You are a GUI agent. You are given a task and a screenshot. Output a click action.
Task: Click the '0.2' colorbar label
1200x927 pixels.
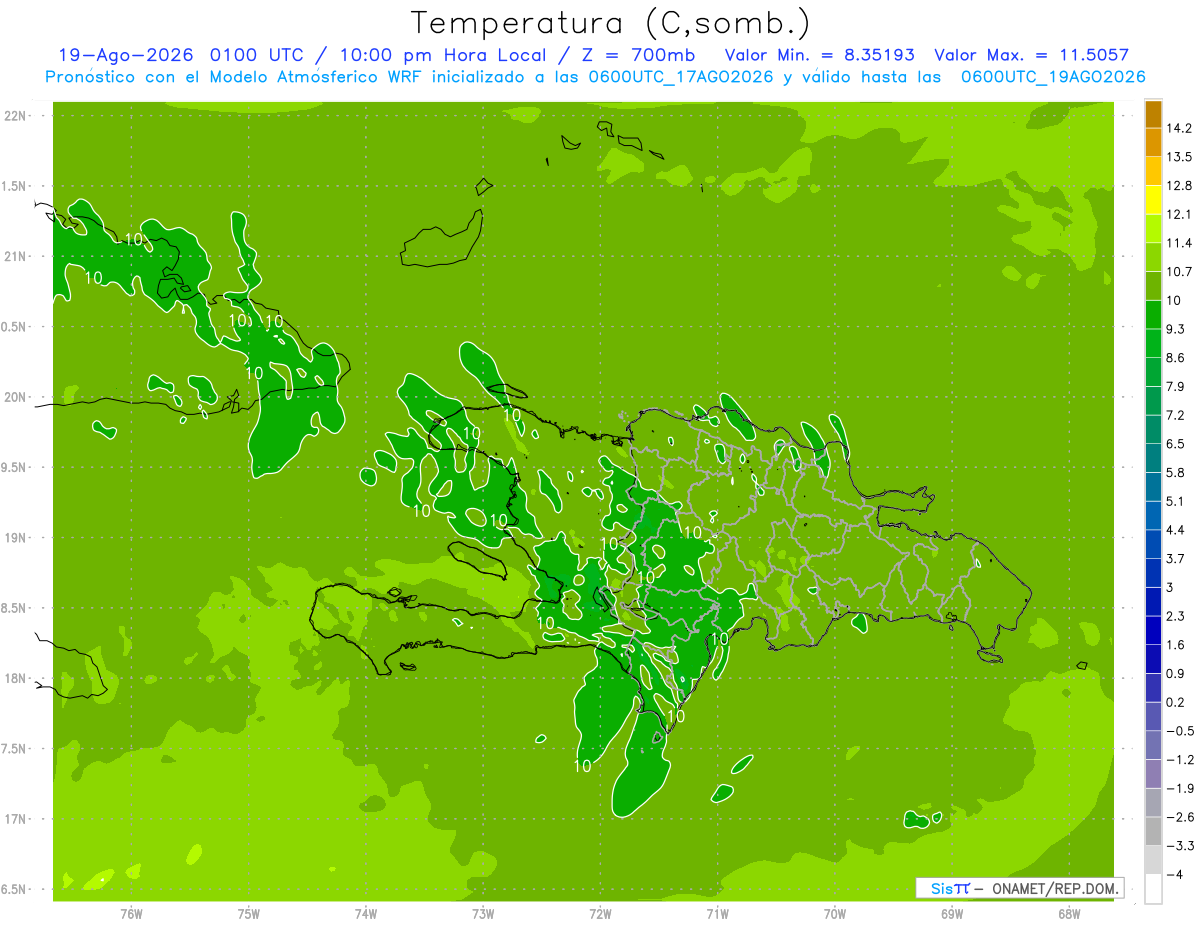pyautogui.click(x=1175, y=703)
